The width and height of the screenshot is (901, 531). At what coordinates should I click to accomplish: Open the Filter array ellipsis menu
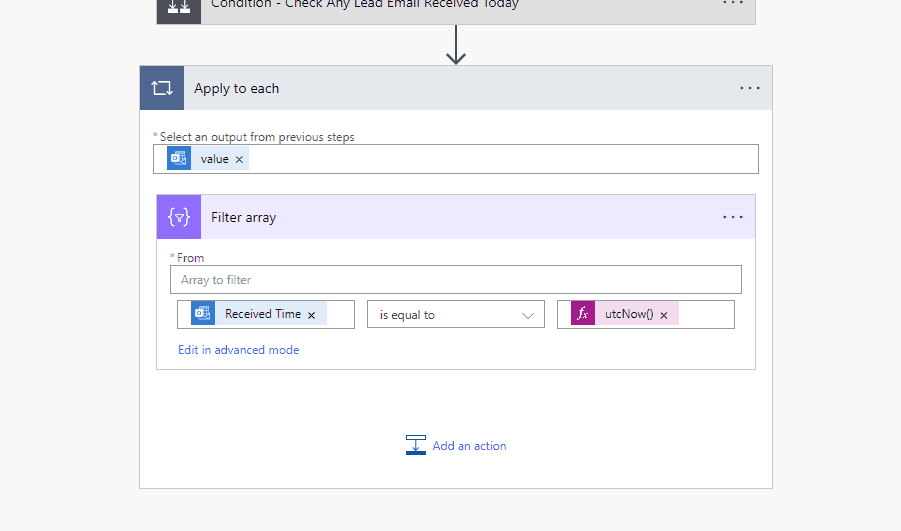click(x=733, y=217)
